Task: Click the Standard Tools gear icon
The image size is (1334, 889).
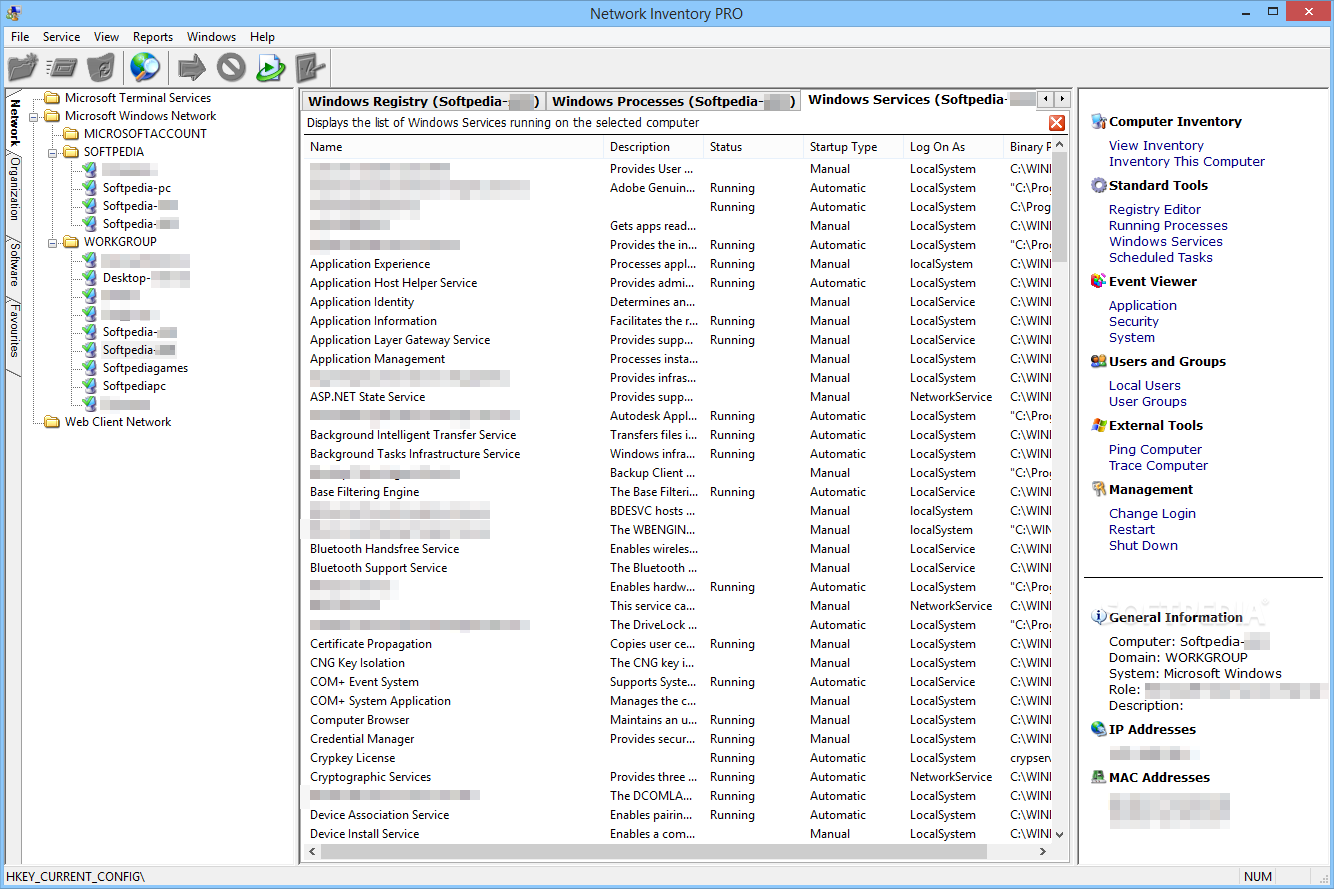Action: click(x=1099, y=185)
